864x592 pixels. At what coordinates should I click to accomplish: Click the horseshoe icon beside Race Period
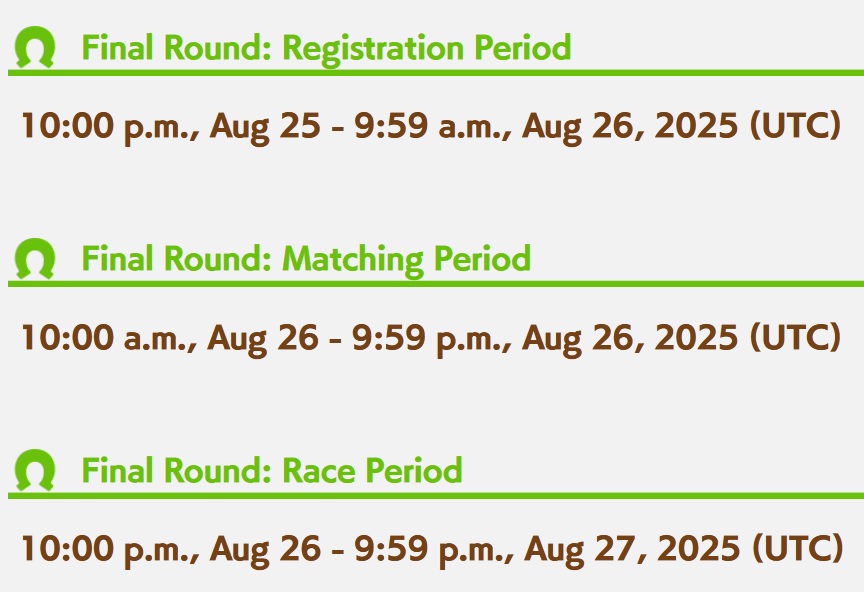(x=35, y=470)
